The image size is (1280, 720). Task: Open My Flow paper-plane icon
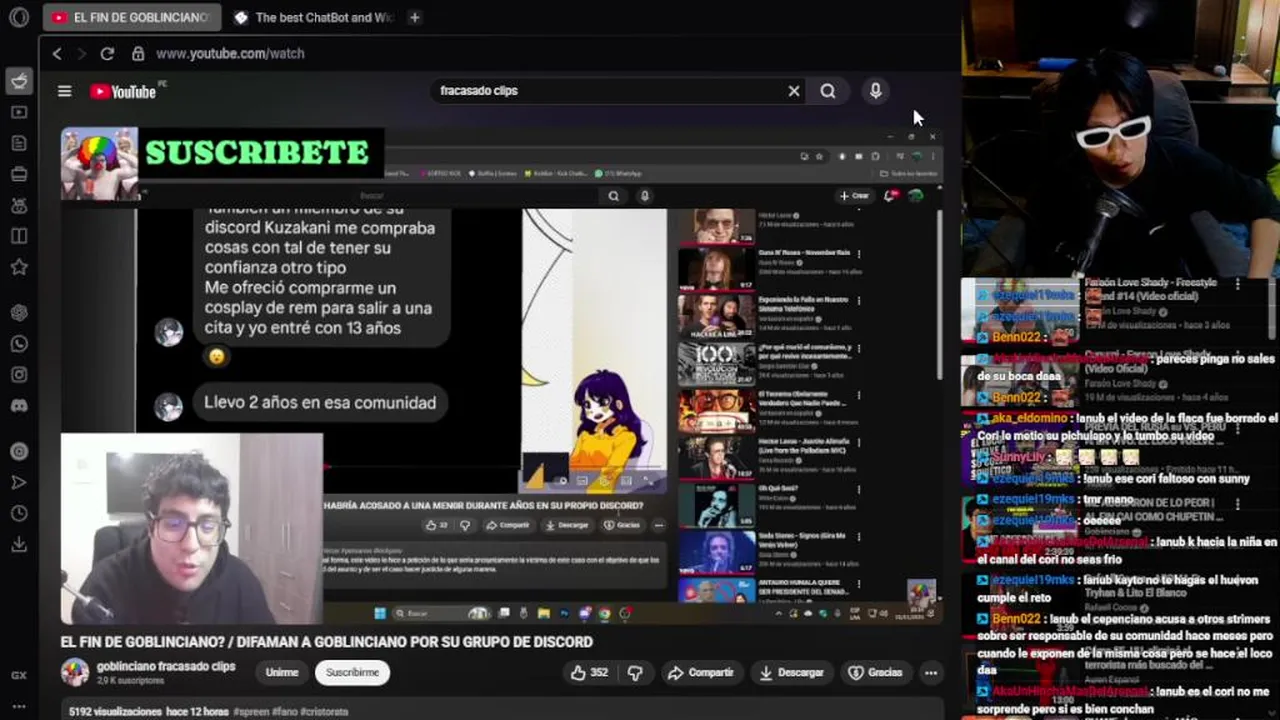[19, 482]
